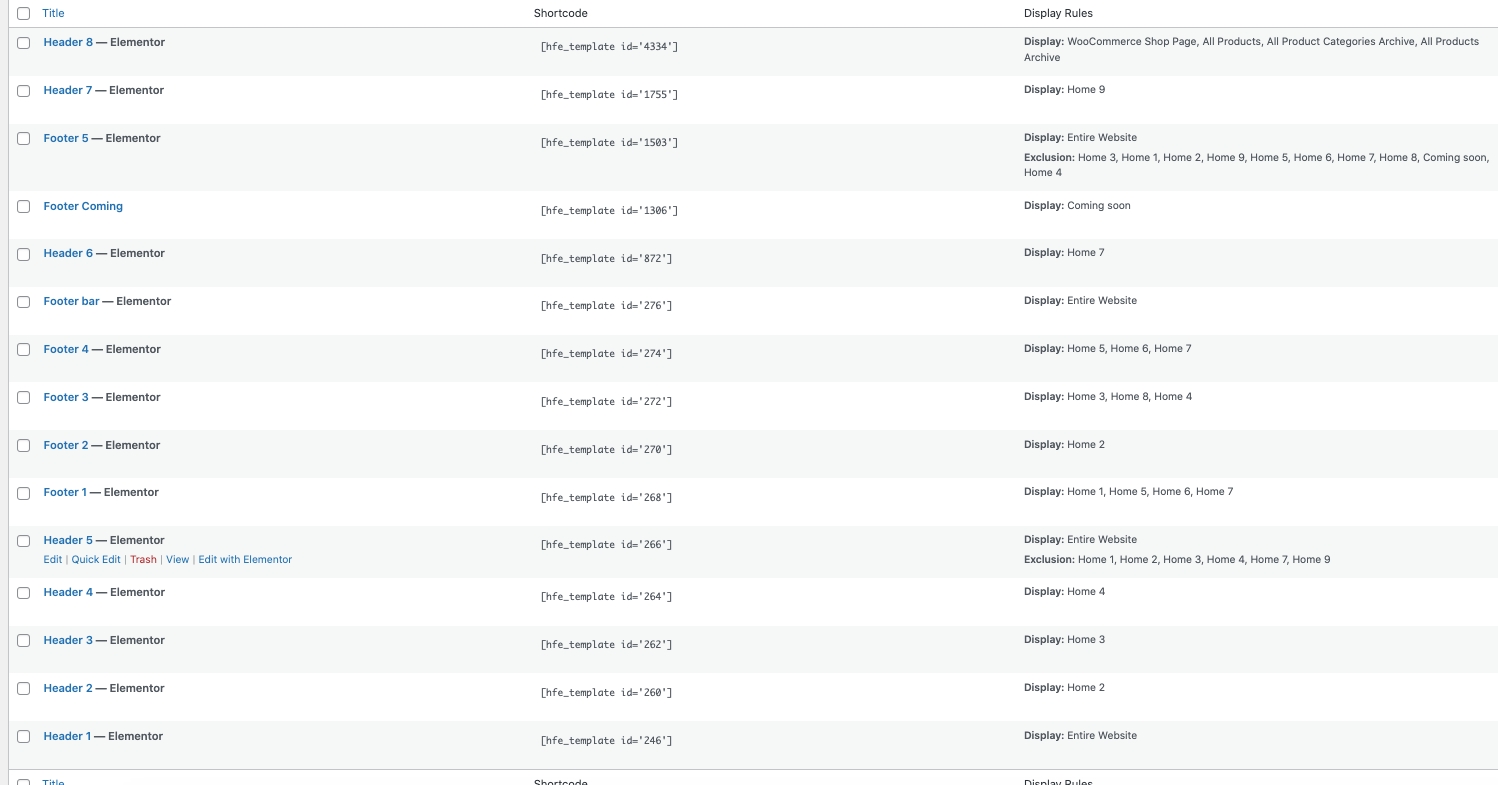
Task: Click the Footer Coming title link
Action: pos(83,207)
